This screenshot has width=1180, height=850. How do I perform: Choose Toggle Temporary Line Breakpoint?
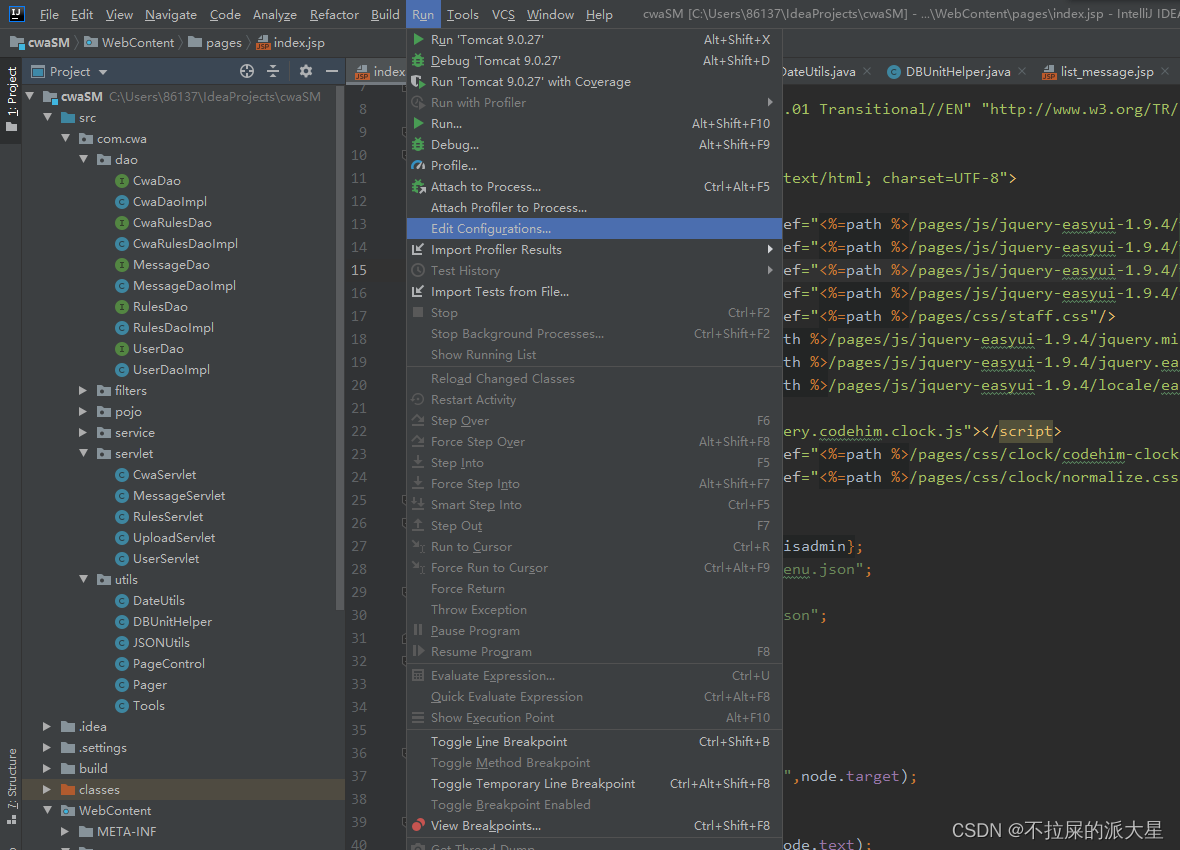(595, 784)
